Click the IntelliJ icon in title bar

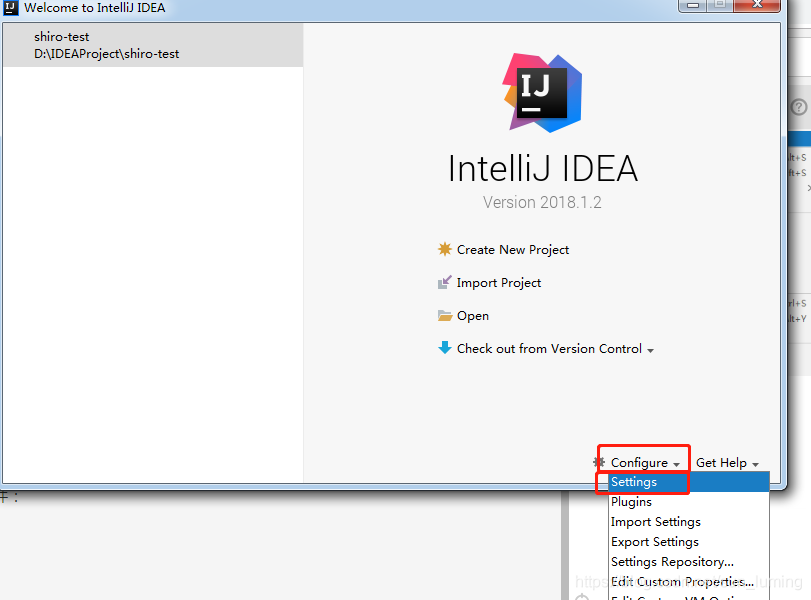pyautogui.click(x=10, y=8)
